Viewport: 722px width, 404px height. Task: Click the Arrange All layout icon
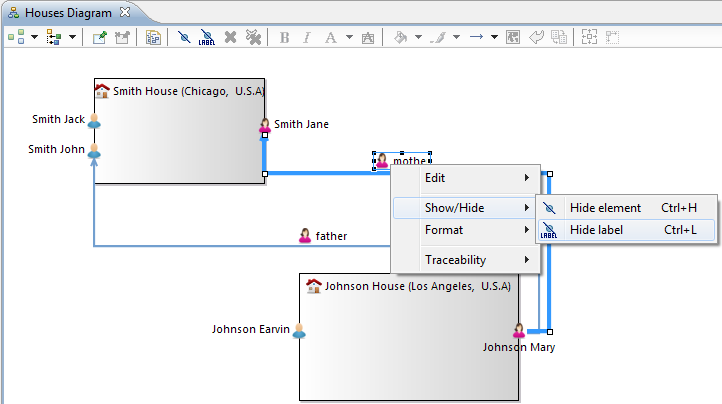click(55, 37)
